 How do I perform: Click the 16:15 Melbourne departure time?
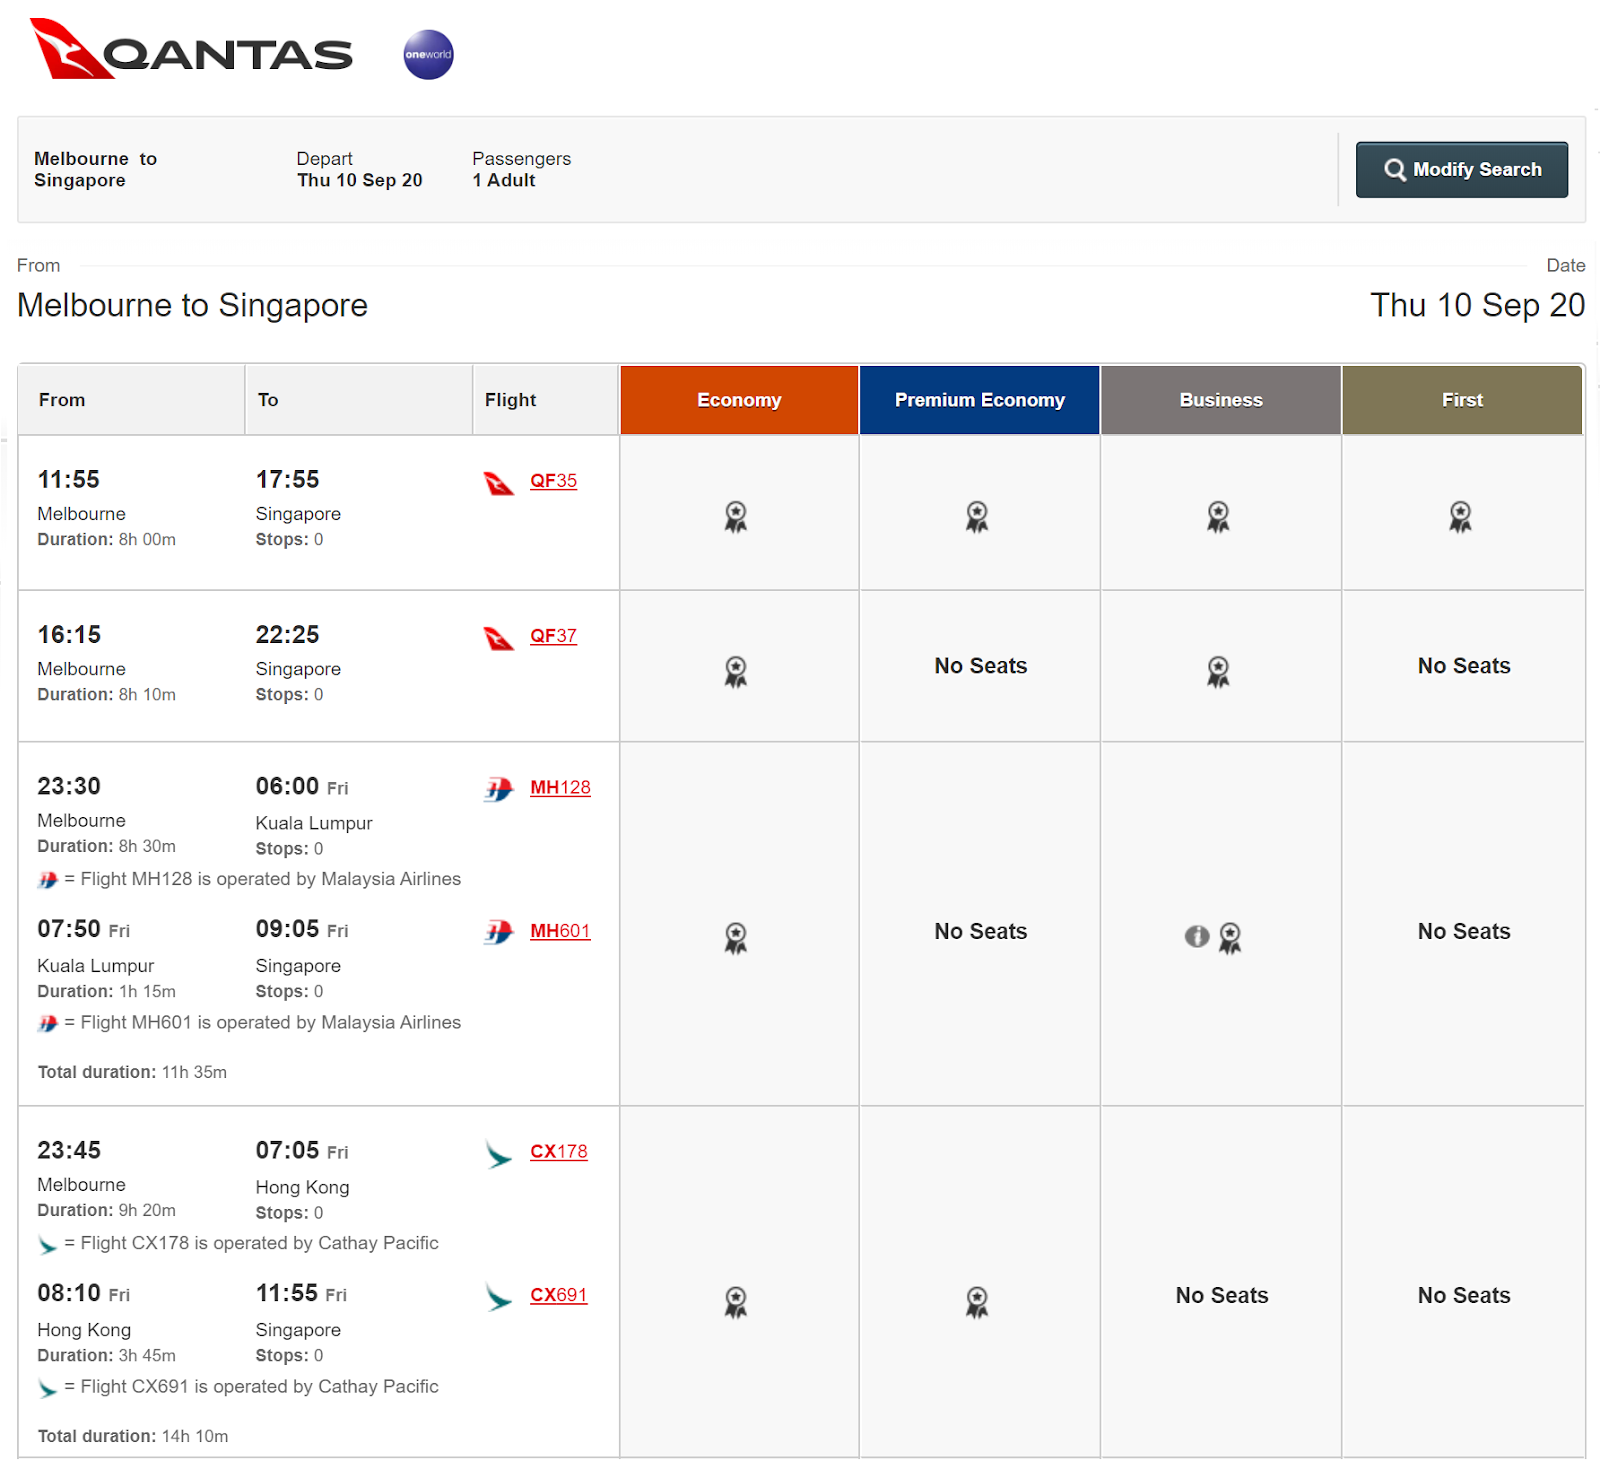pos(69,634)
